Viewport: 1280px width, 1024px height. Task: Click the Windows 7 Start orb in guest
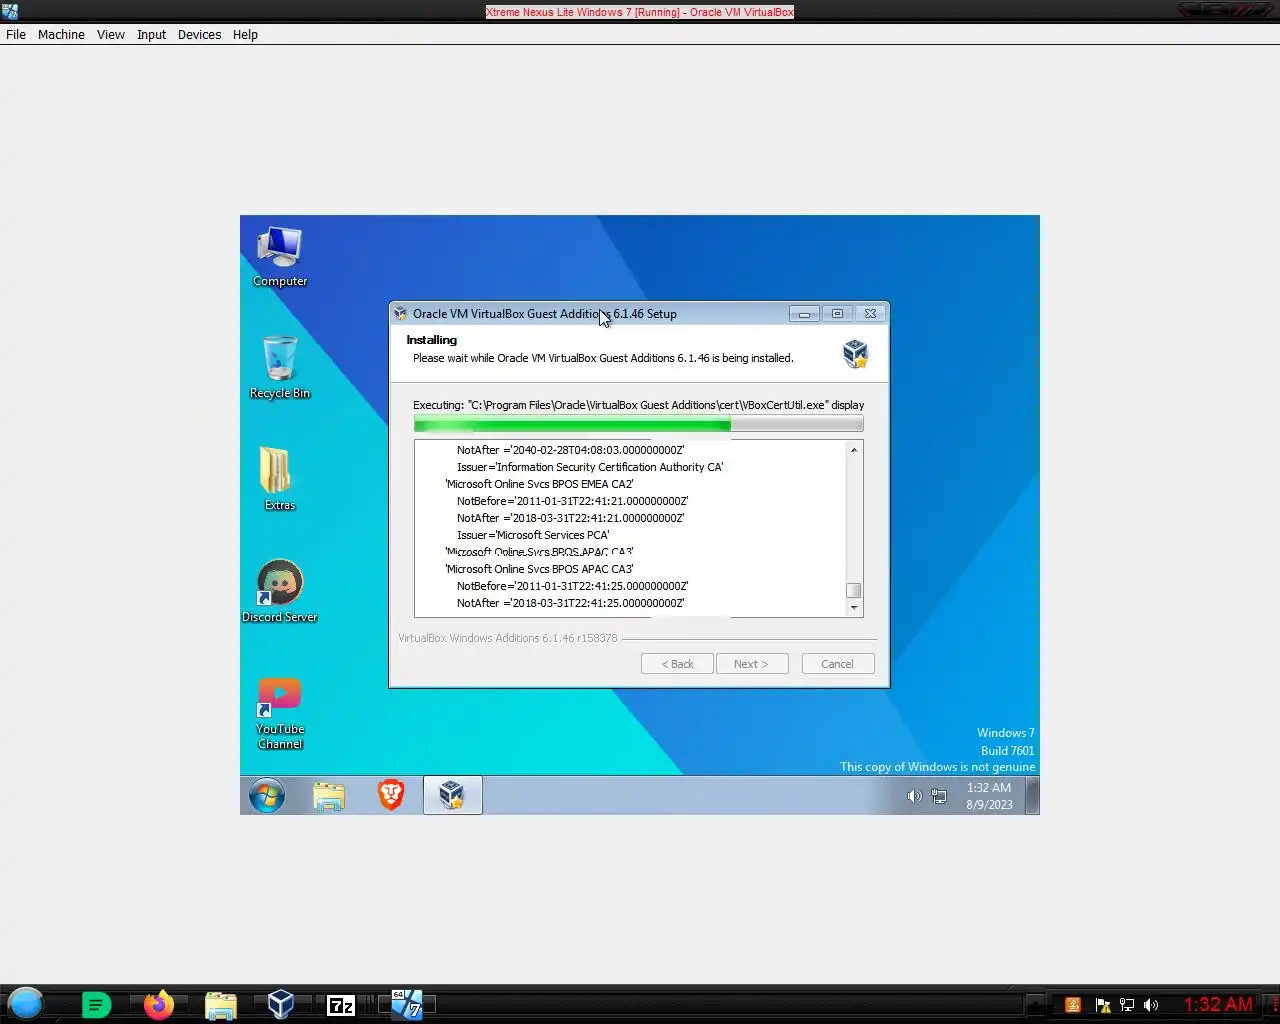267,796
